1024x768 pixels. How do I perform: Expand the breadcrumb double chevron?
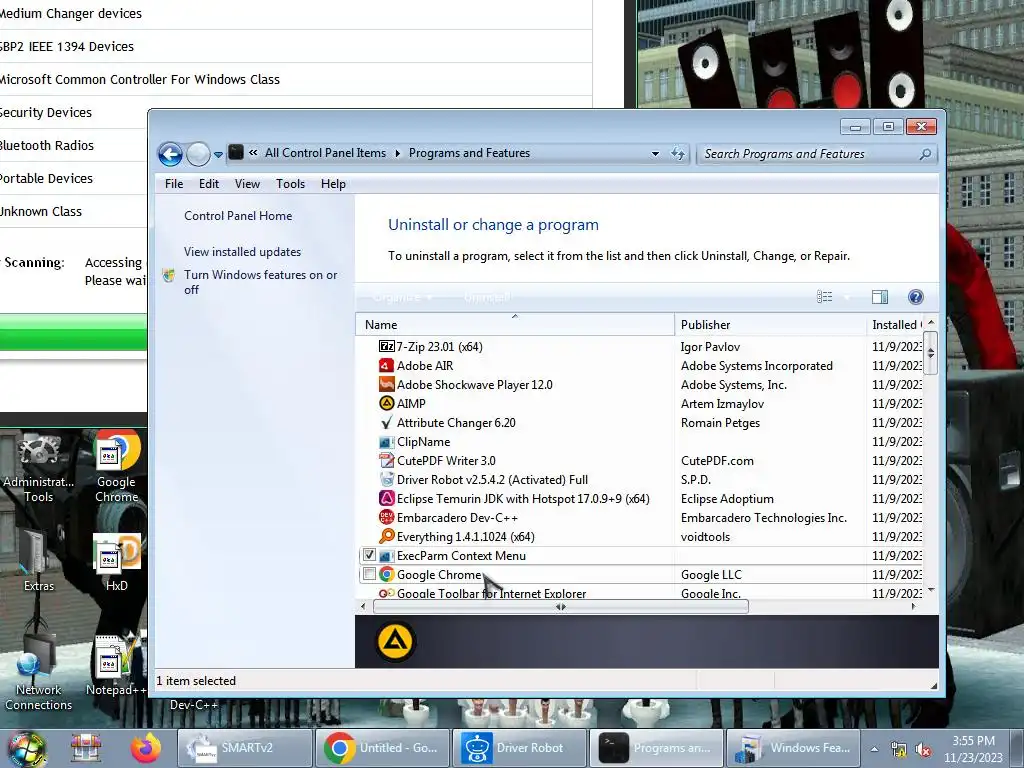(253, 153)
